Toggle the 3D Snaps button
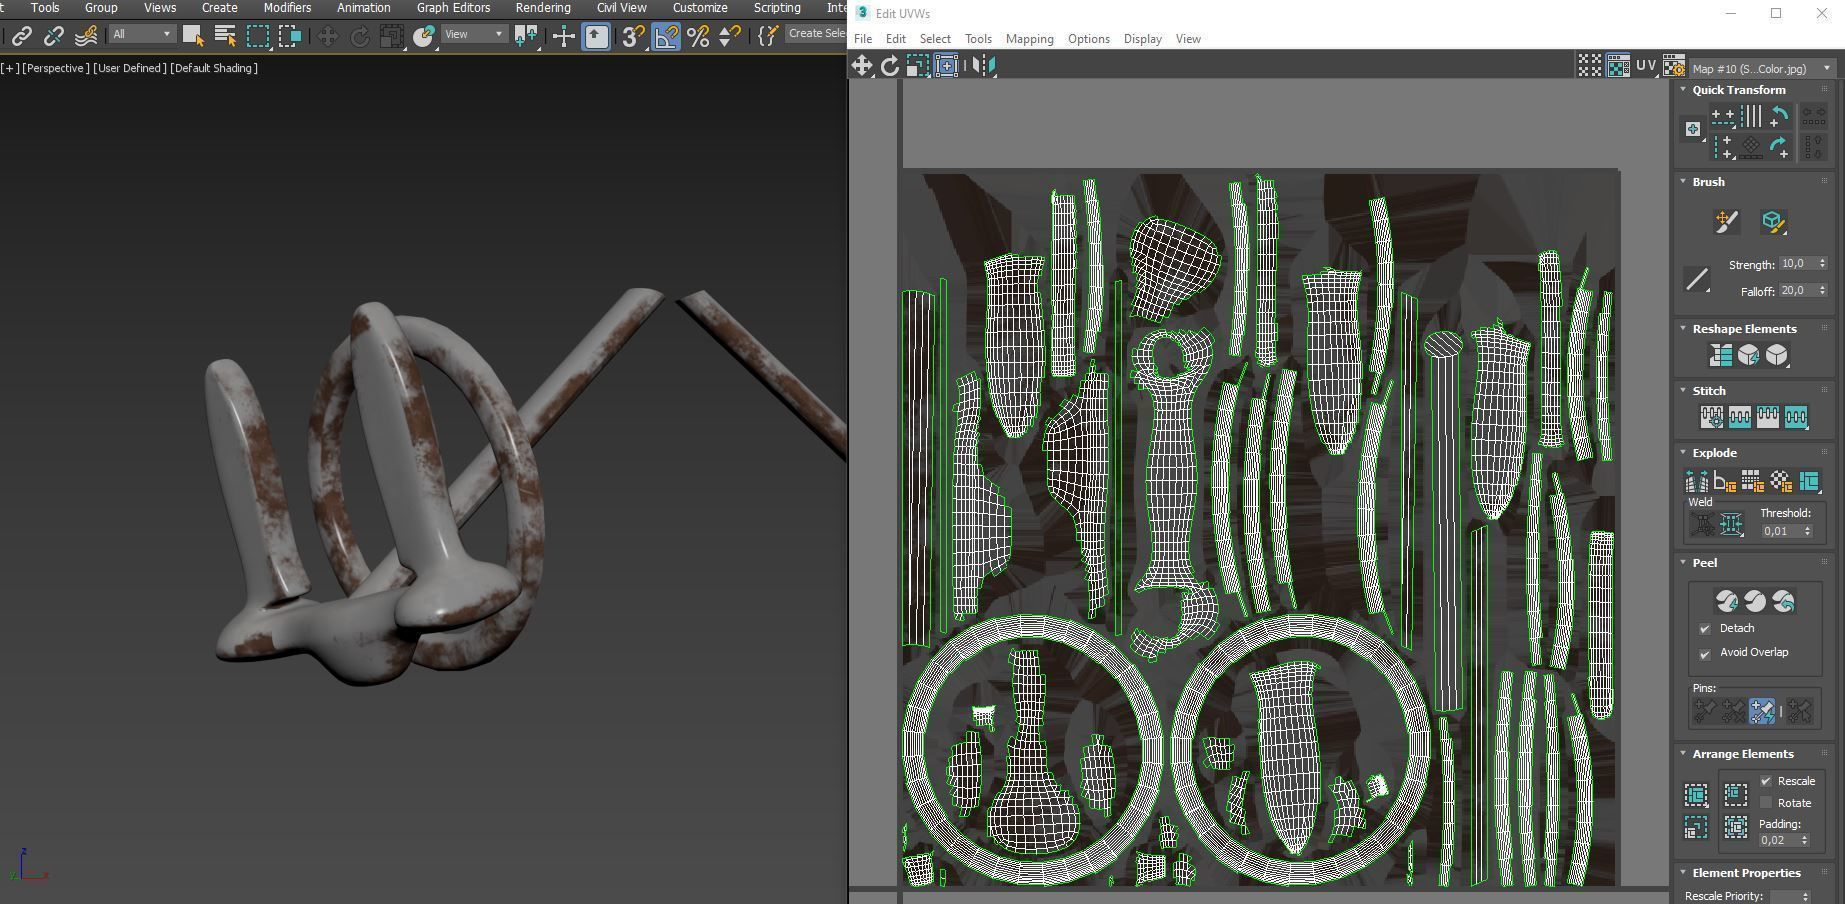This screenshot has height=904, width=1845. tap(633, 37)
